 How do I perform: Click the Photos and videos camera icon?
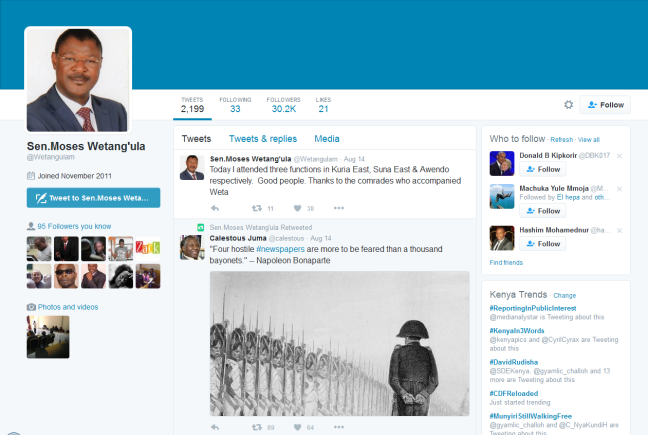tap(31, 307)
